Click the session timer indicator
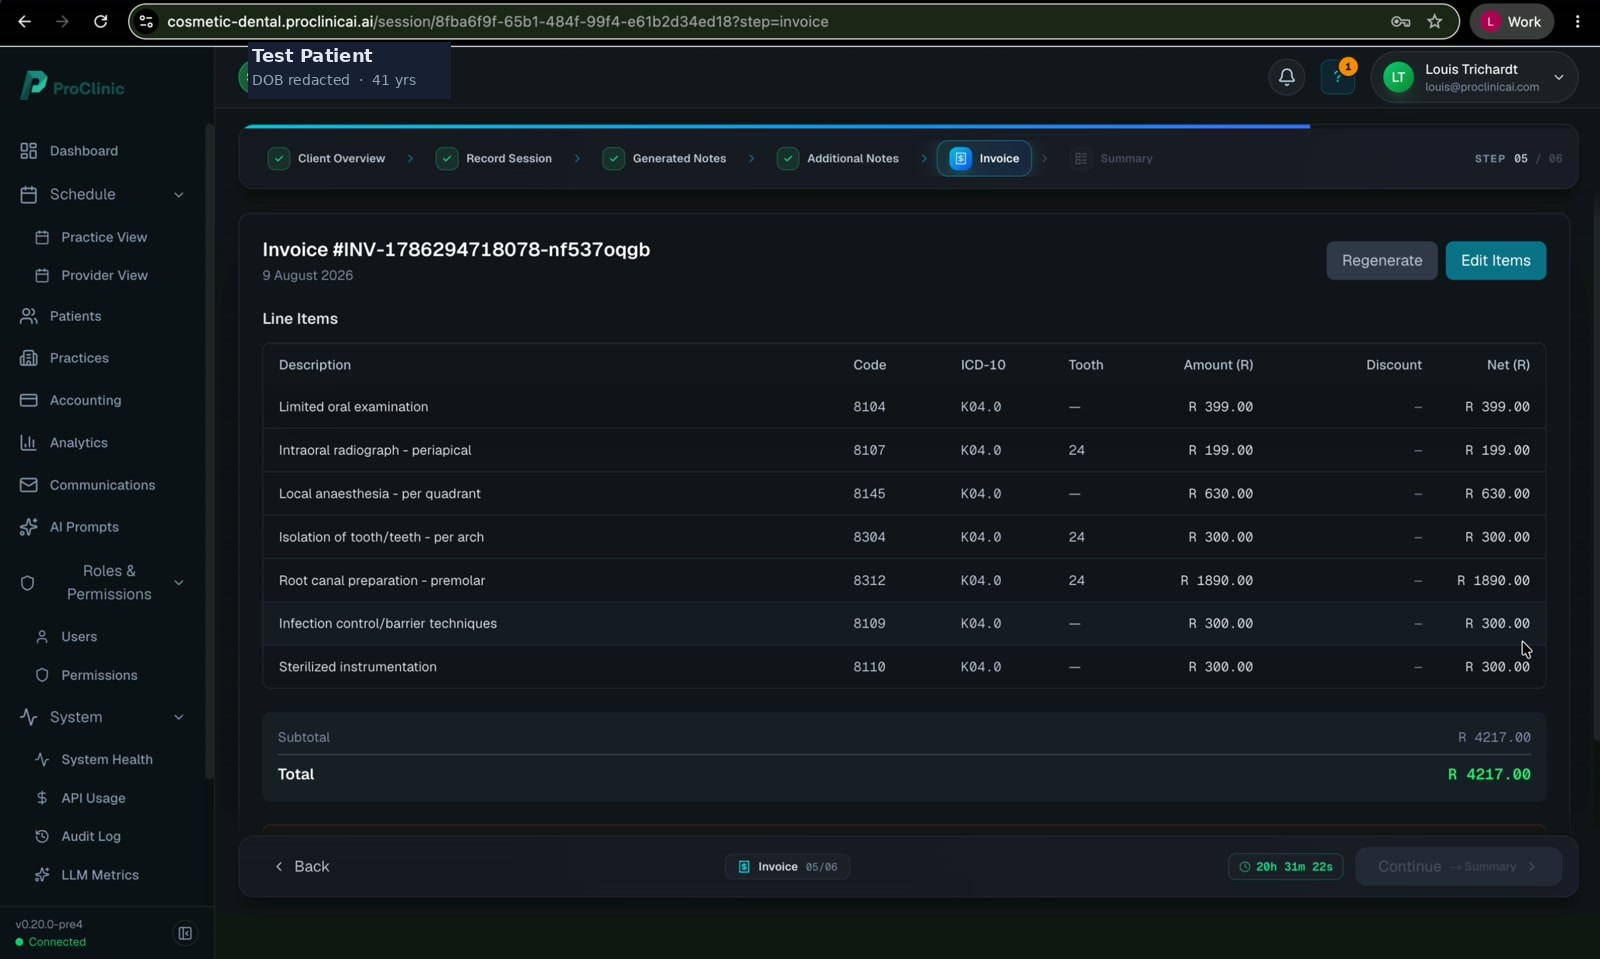The image size is (1600, 959). 1286,867
